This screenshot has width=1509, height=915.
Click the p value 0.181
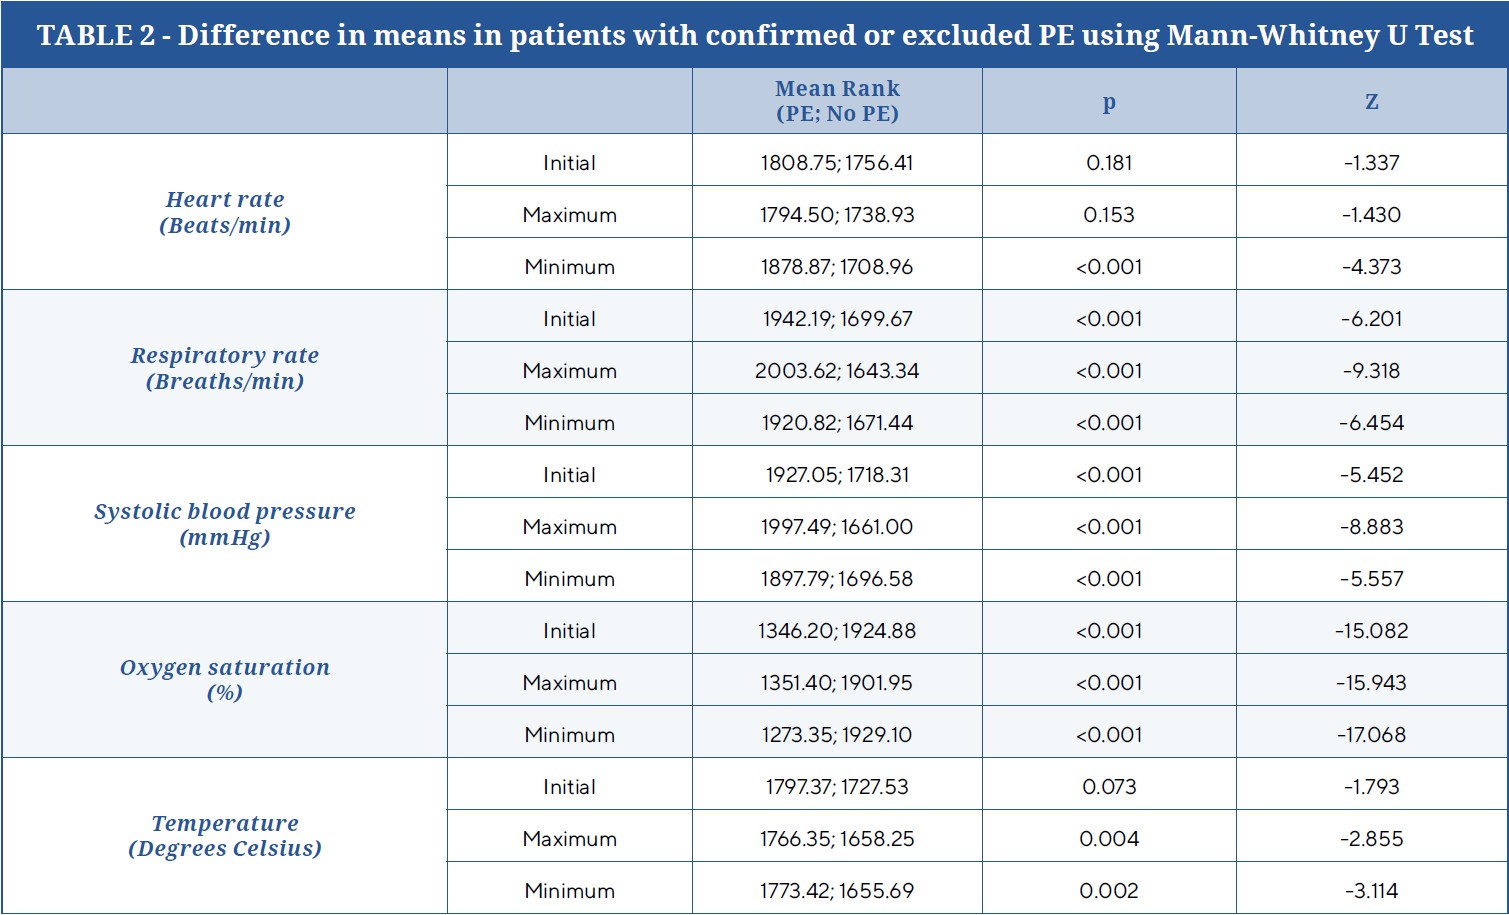[1109, 163]
